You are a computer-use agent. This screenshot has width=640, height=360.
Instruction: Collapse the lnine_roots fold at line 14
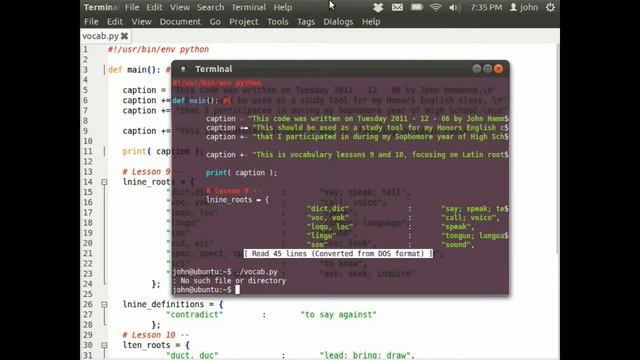[104, 182]
